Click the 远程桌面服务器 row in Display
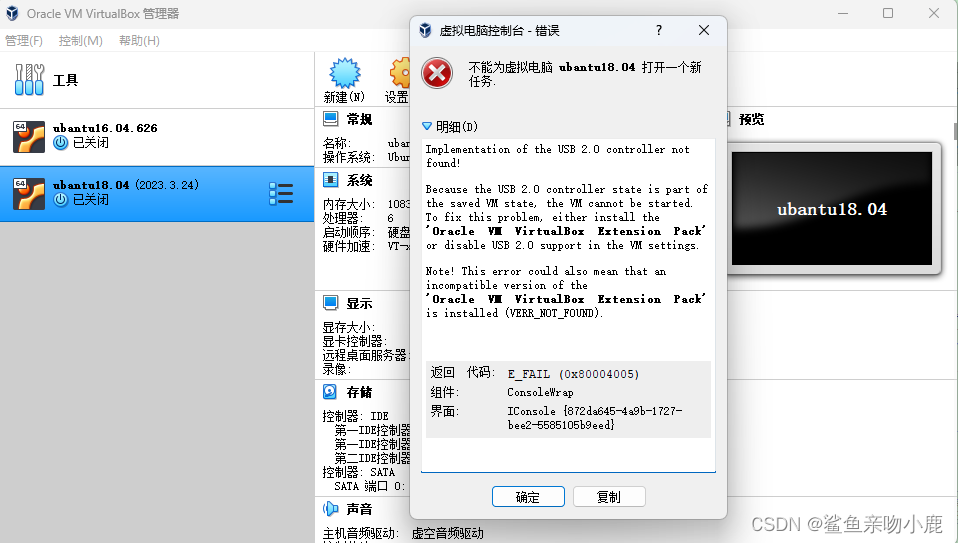 [x=365, y=355]
